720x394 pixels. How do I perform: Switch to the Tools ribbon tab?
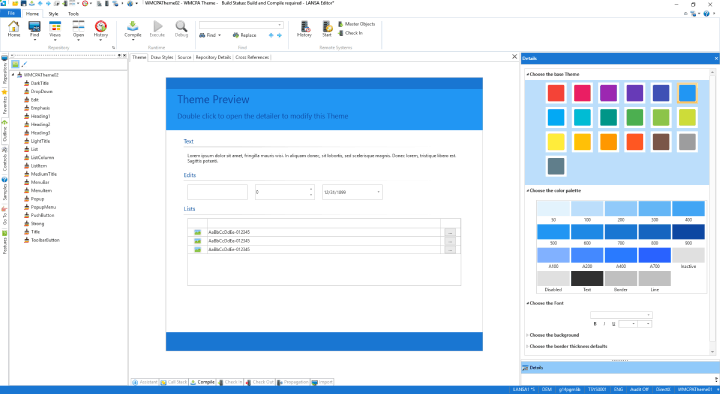(x=73, y=14)
